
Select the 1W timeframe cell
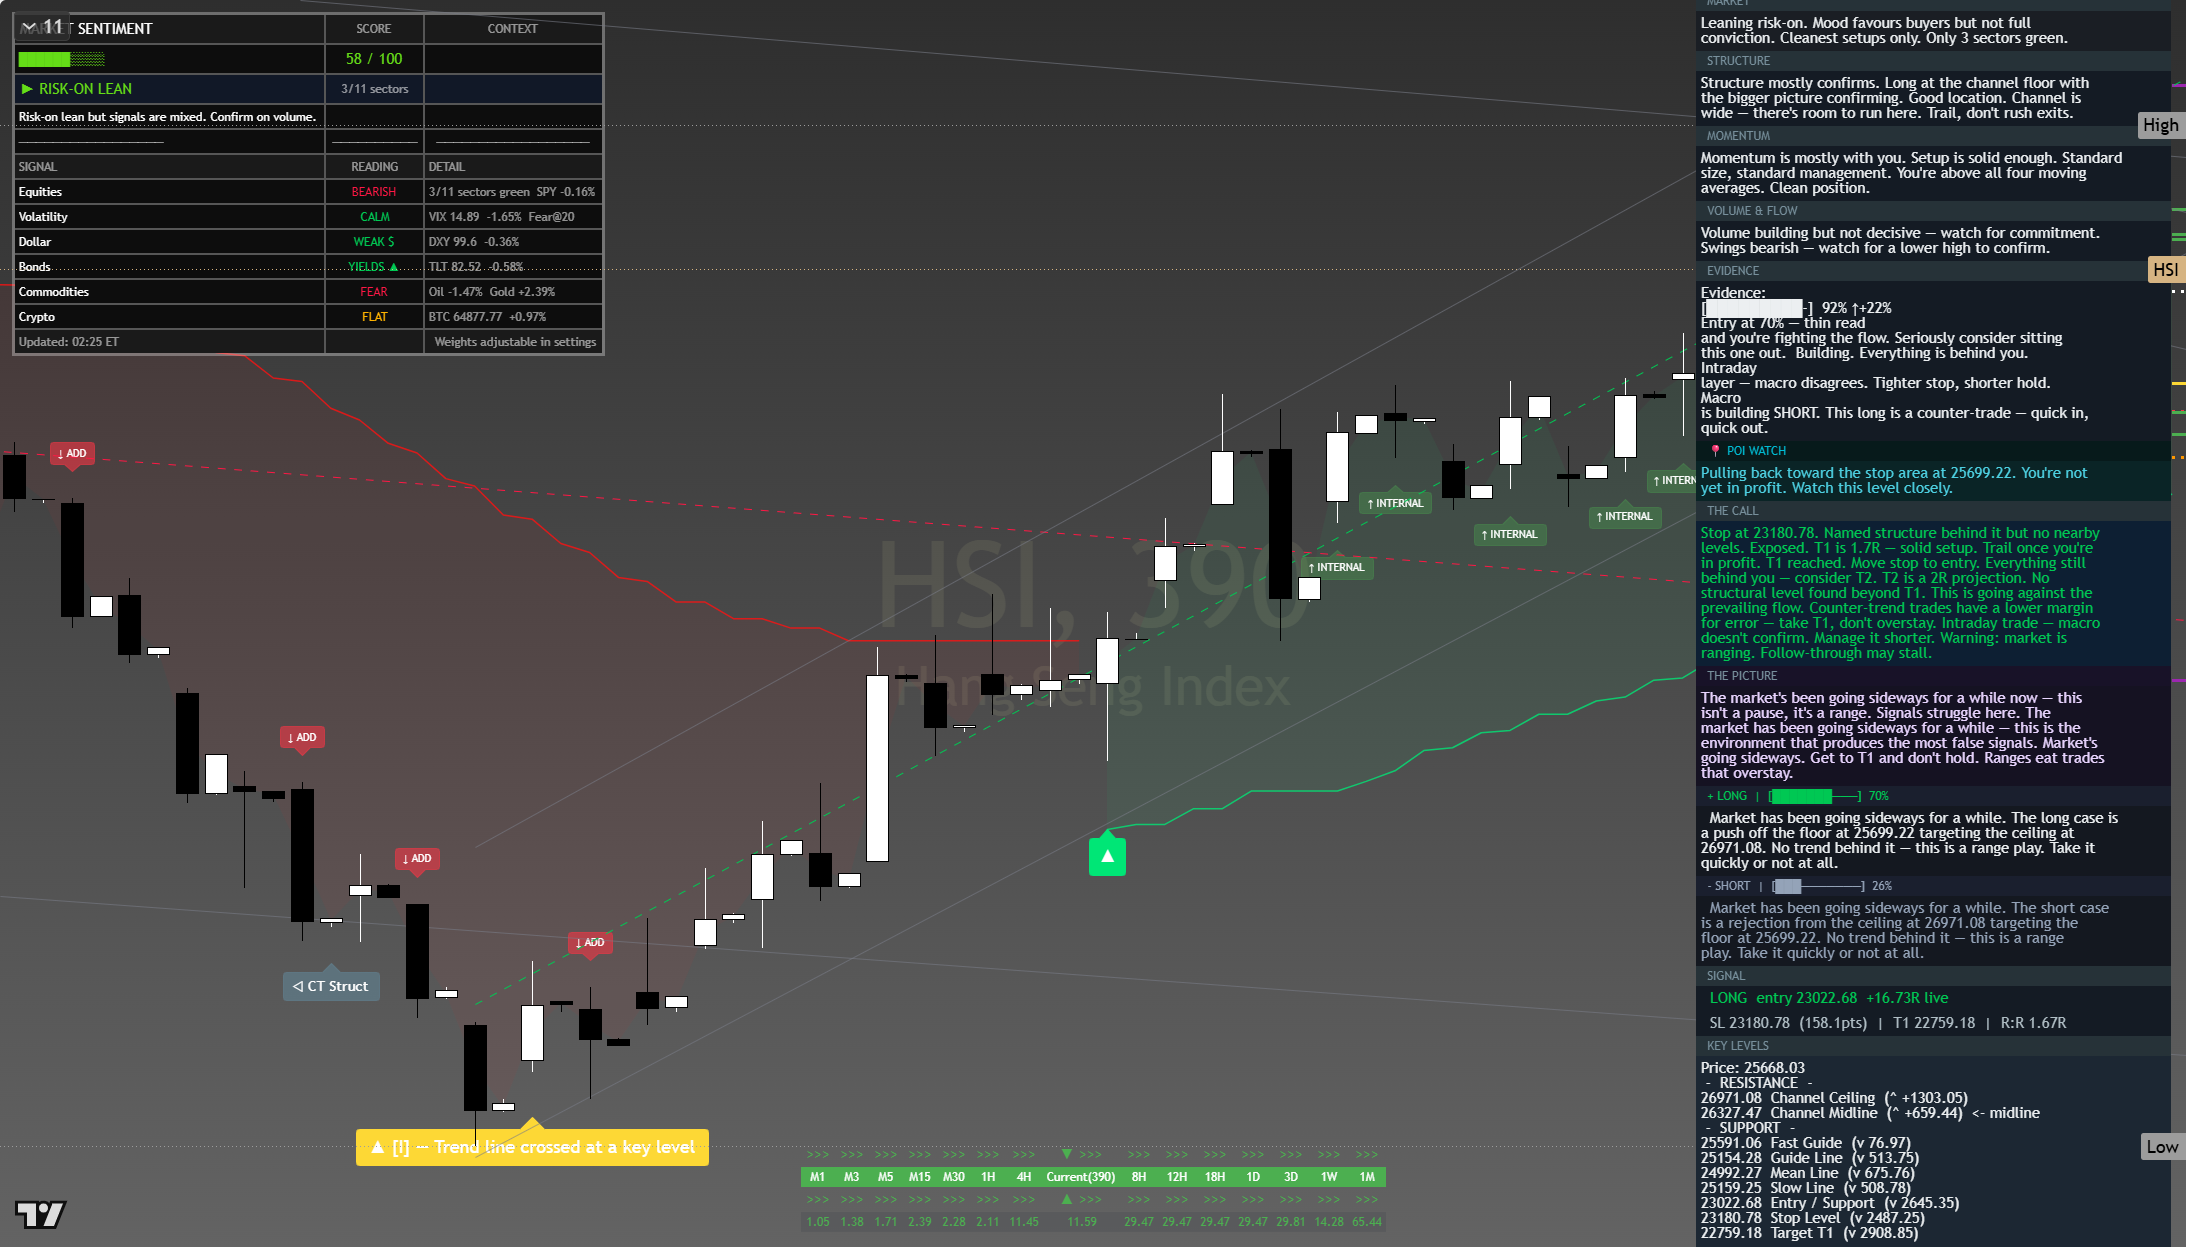point(1329,1177)
